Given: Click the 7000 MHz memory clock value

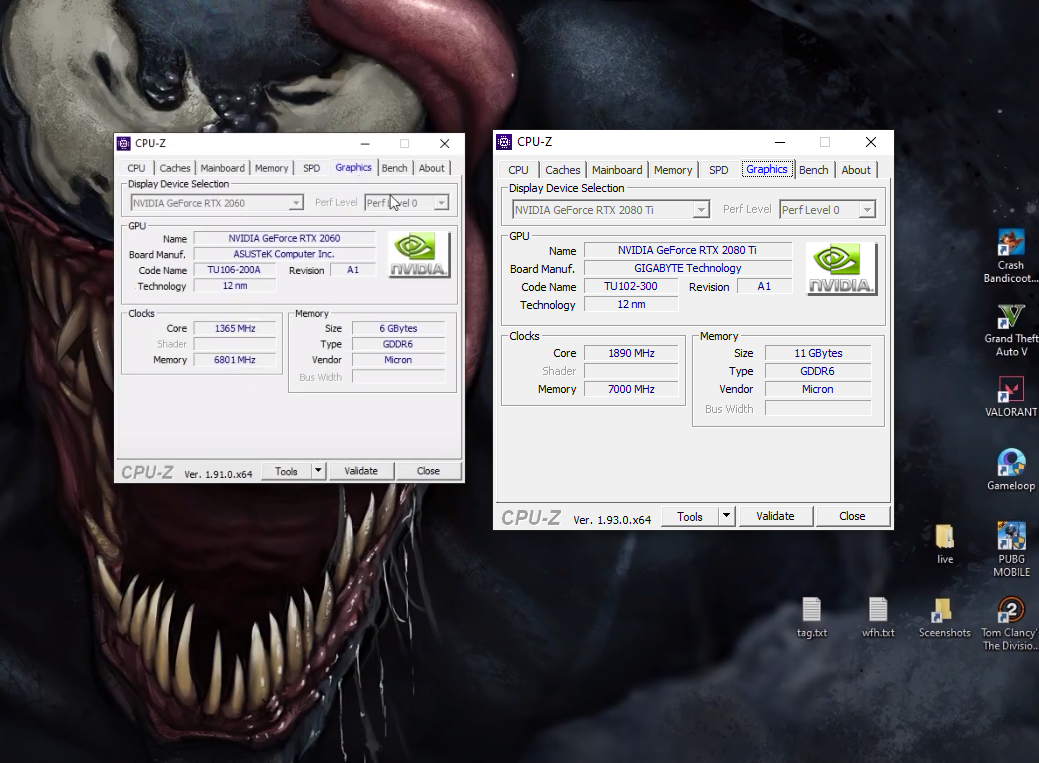Looking at the screenshot, I should click(631, 389).
